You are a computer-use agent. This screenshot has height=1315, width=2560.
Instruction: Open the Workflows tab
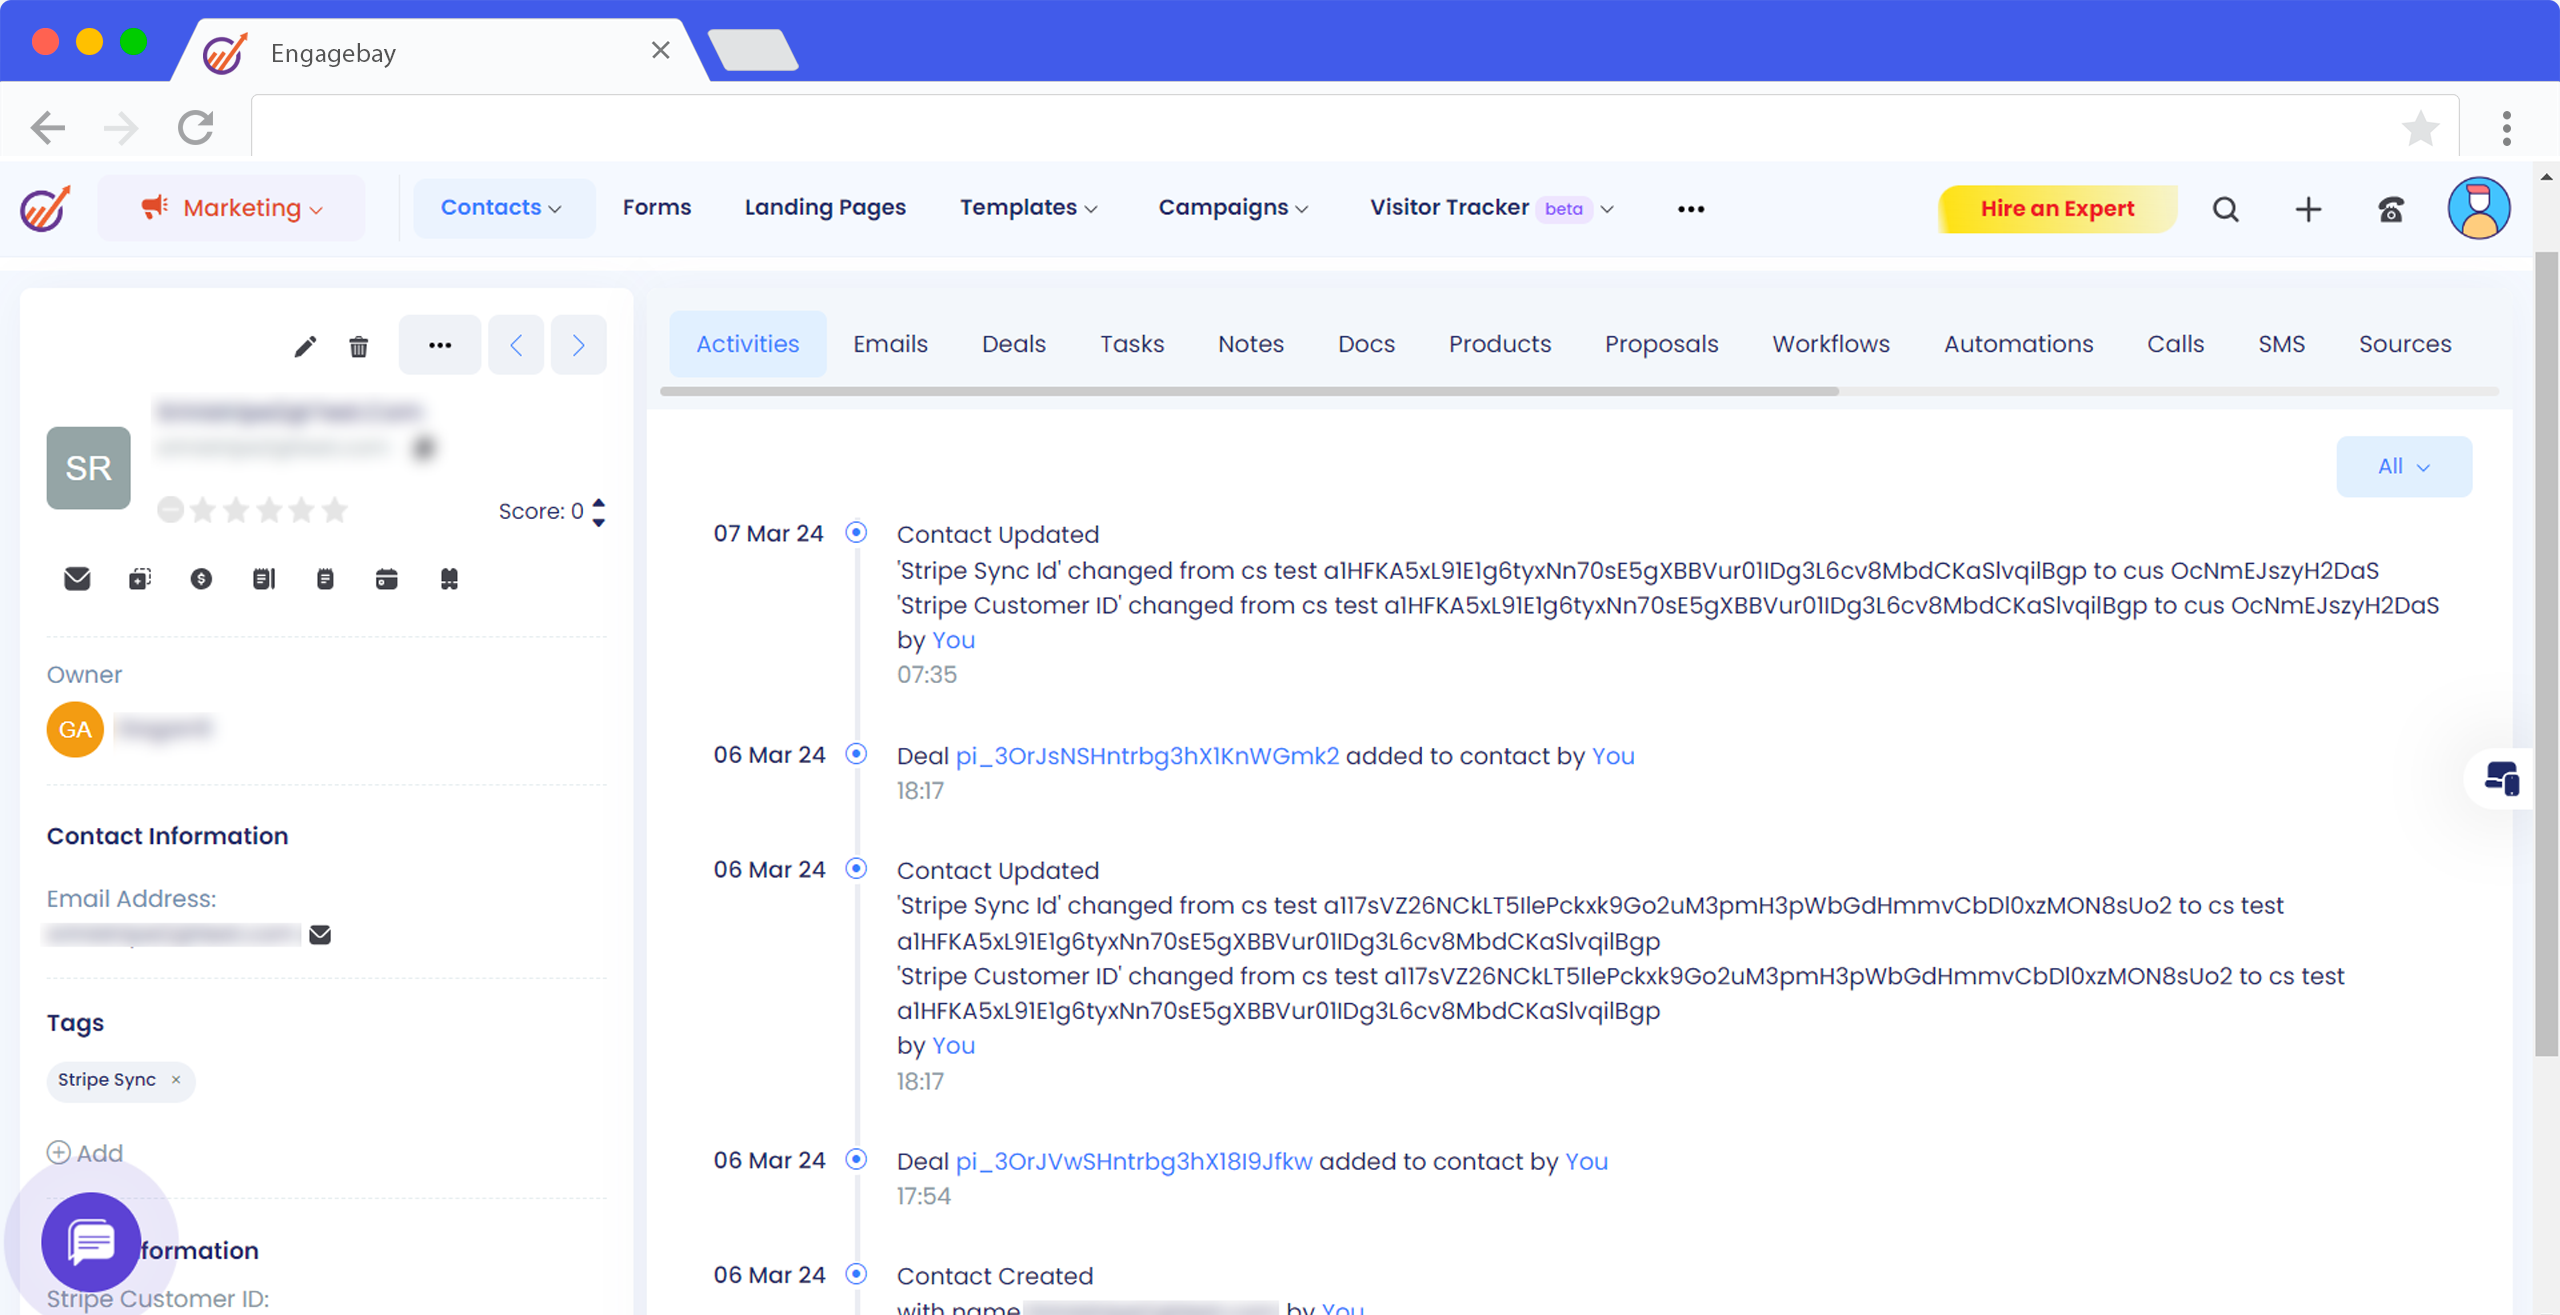1830,344
